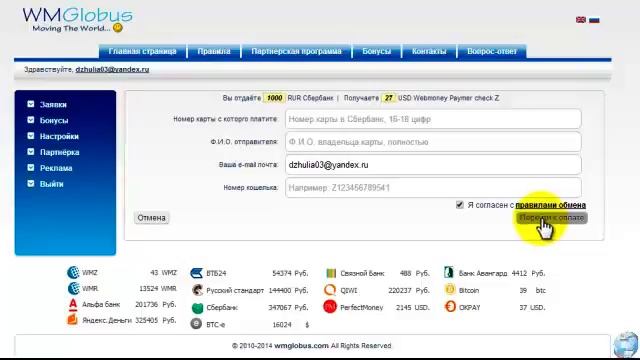Click the globe icon at bottom right

pos(625,345)
